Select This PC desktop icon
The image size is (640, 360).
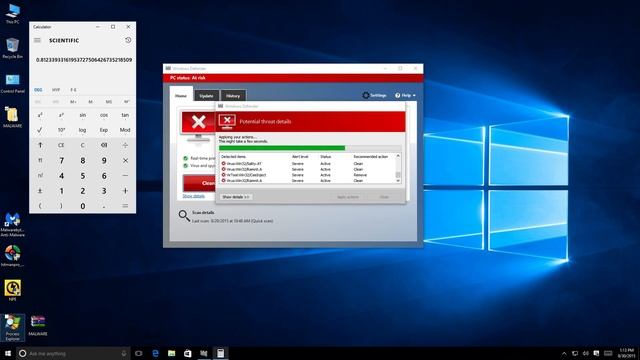point(12,13)
